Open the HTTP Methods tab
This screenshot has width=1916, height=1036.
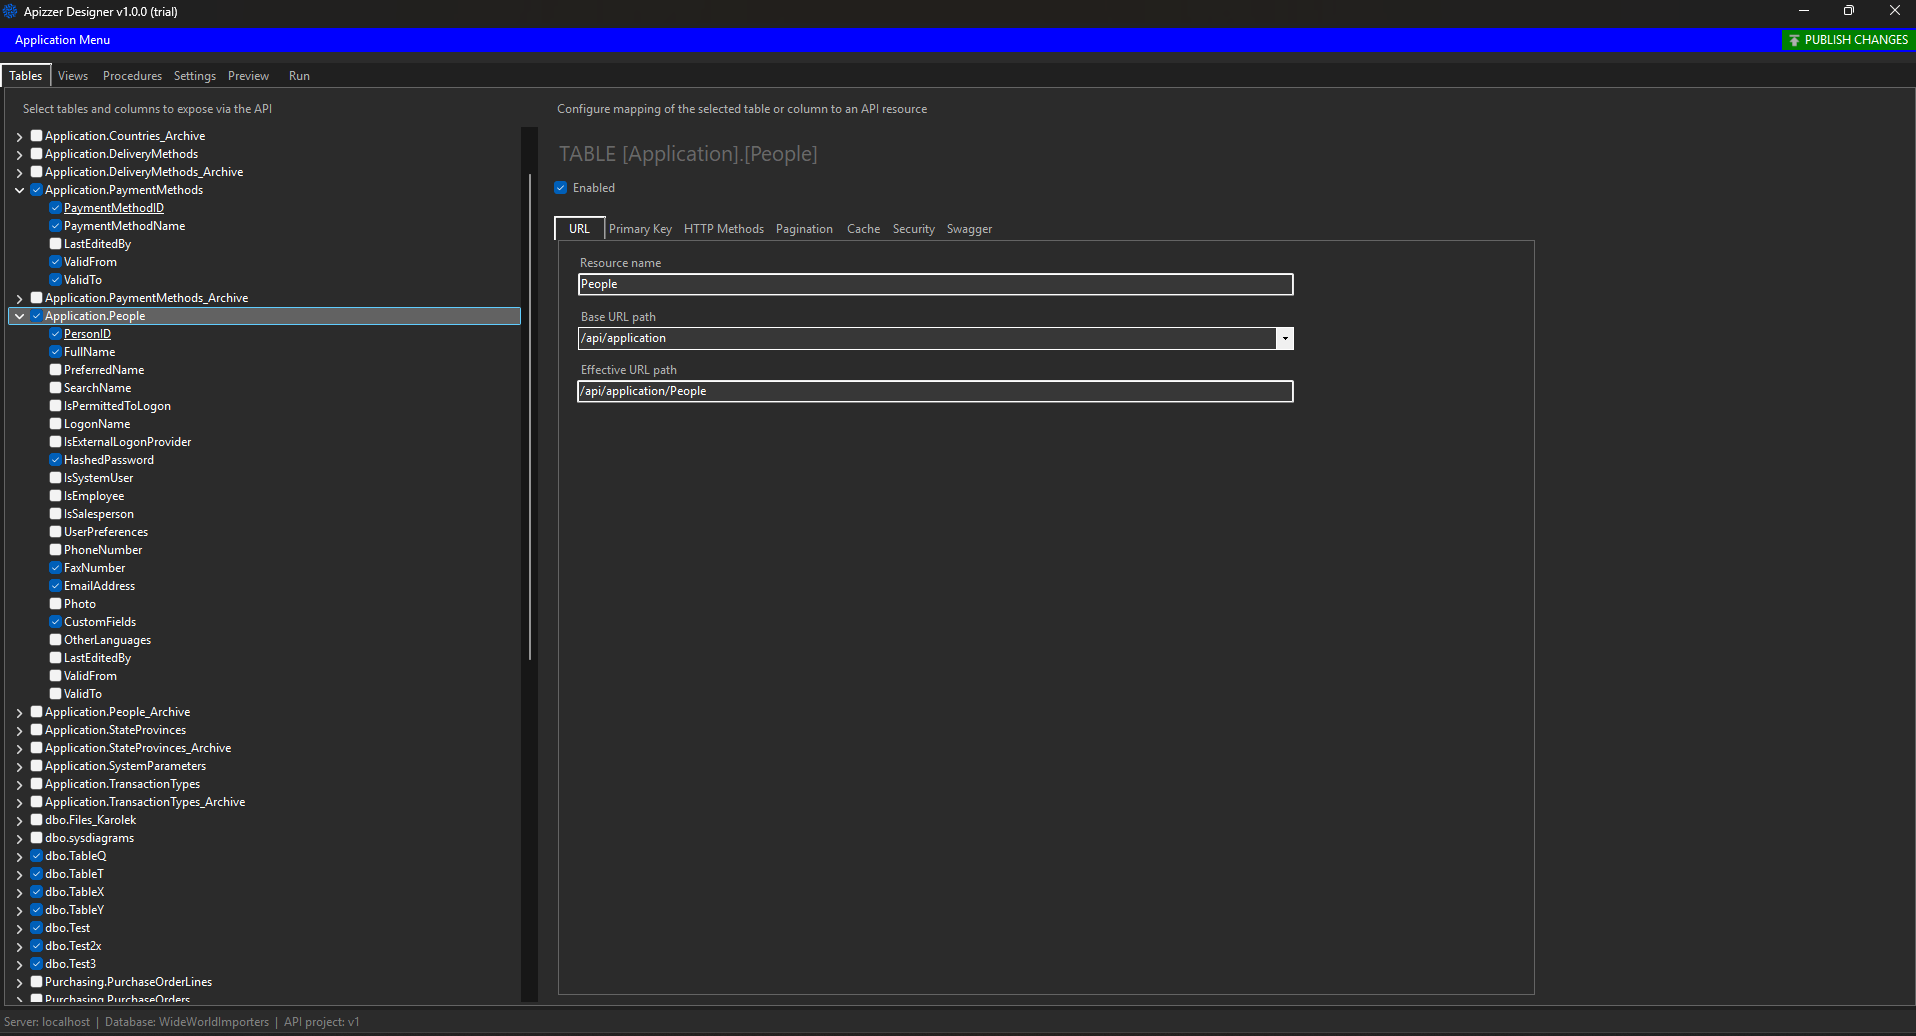click(x=724, y=229)
